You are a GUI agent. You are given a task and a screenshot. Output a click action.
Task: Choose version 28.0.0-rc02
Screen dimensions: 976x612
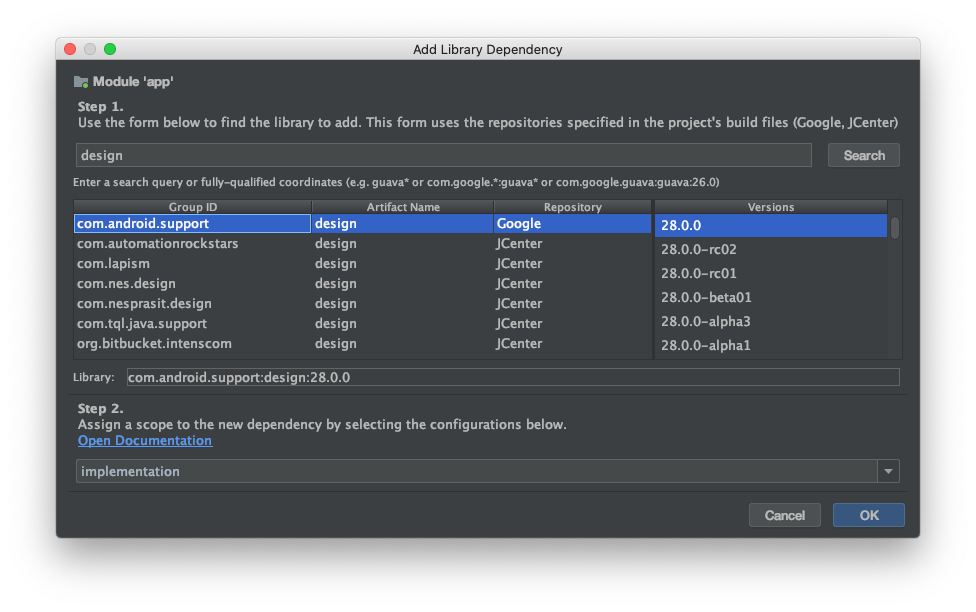click(x=771, y=249)
